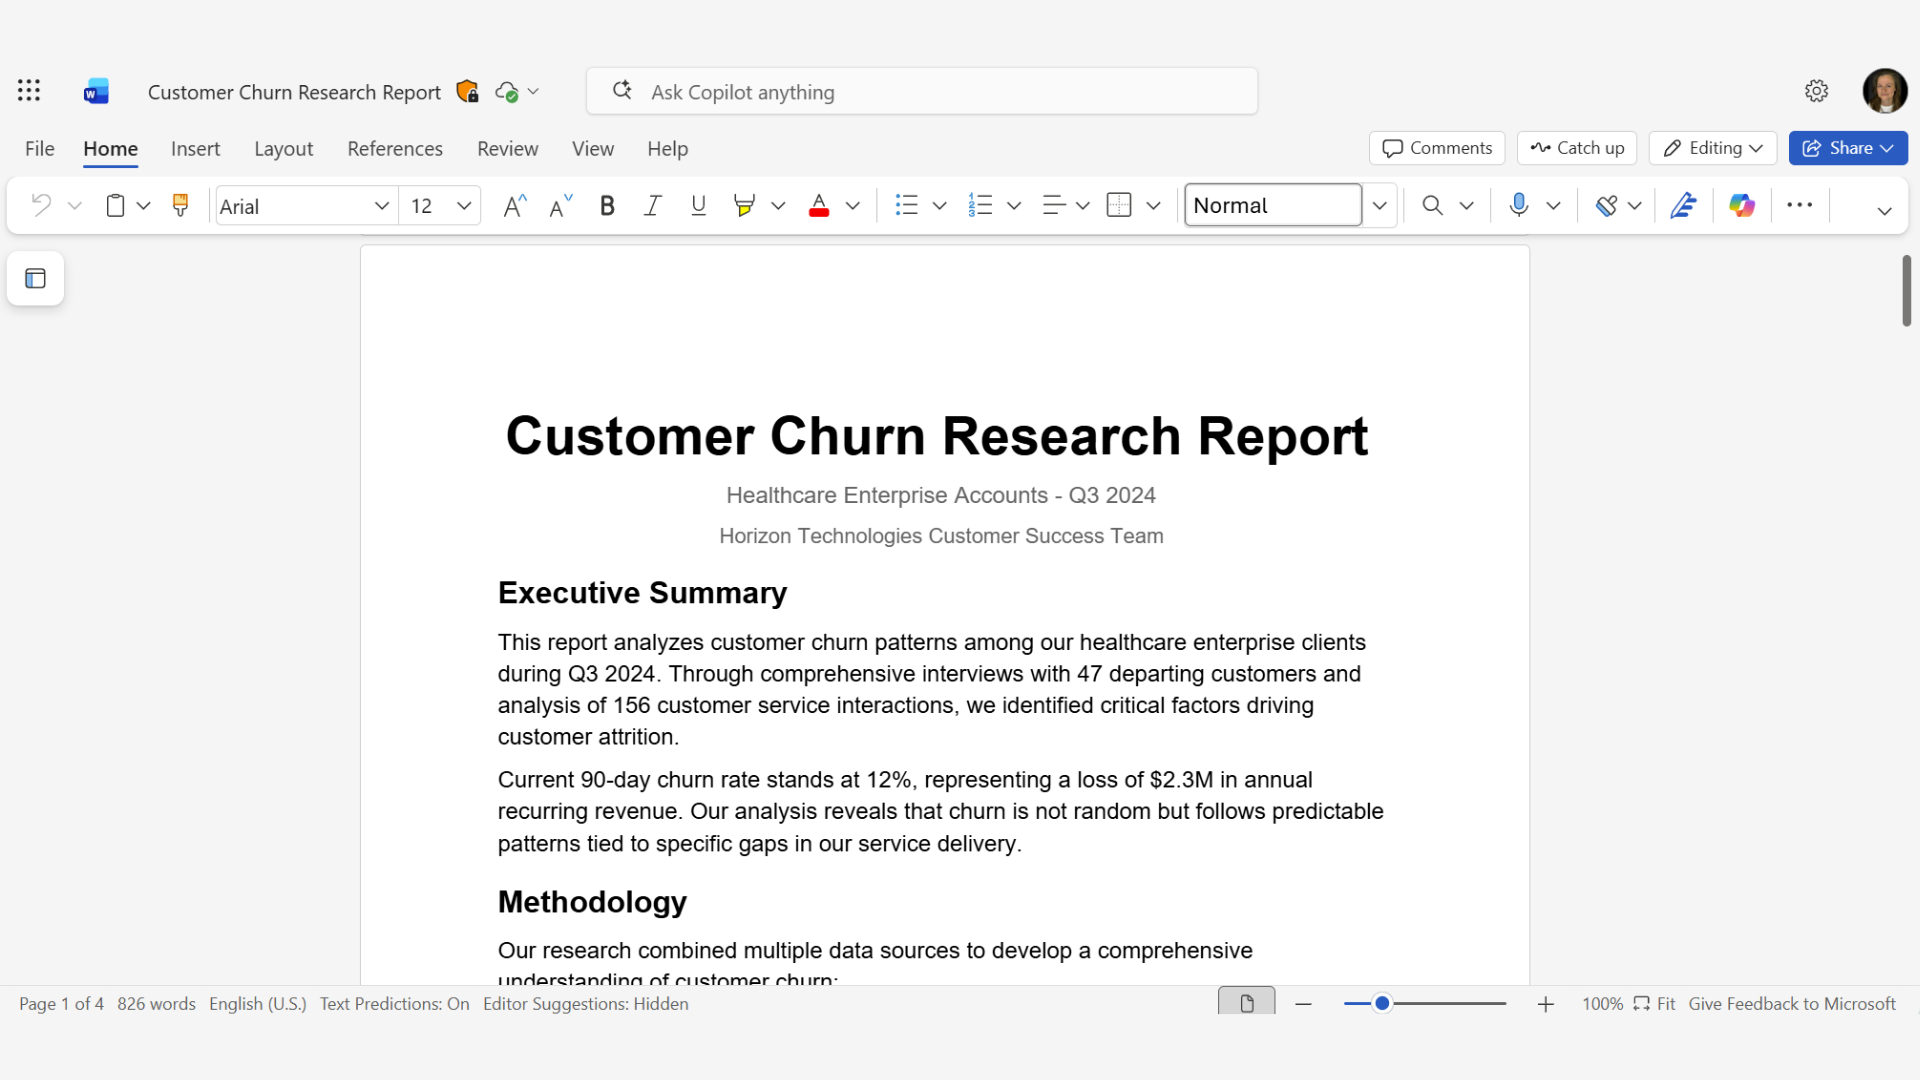1920x1080 pixels.
Task: Click the Catch up button
Action: [x=1576, y=148]
